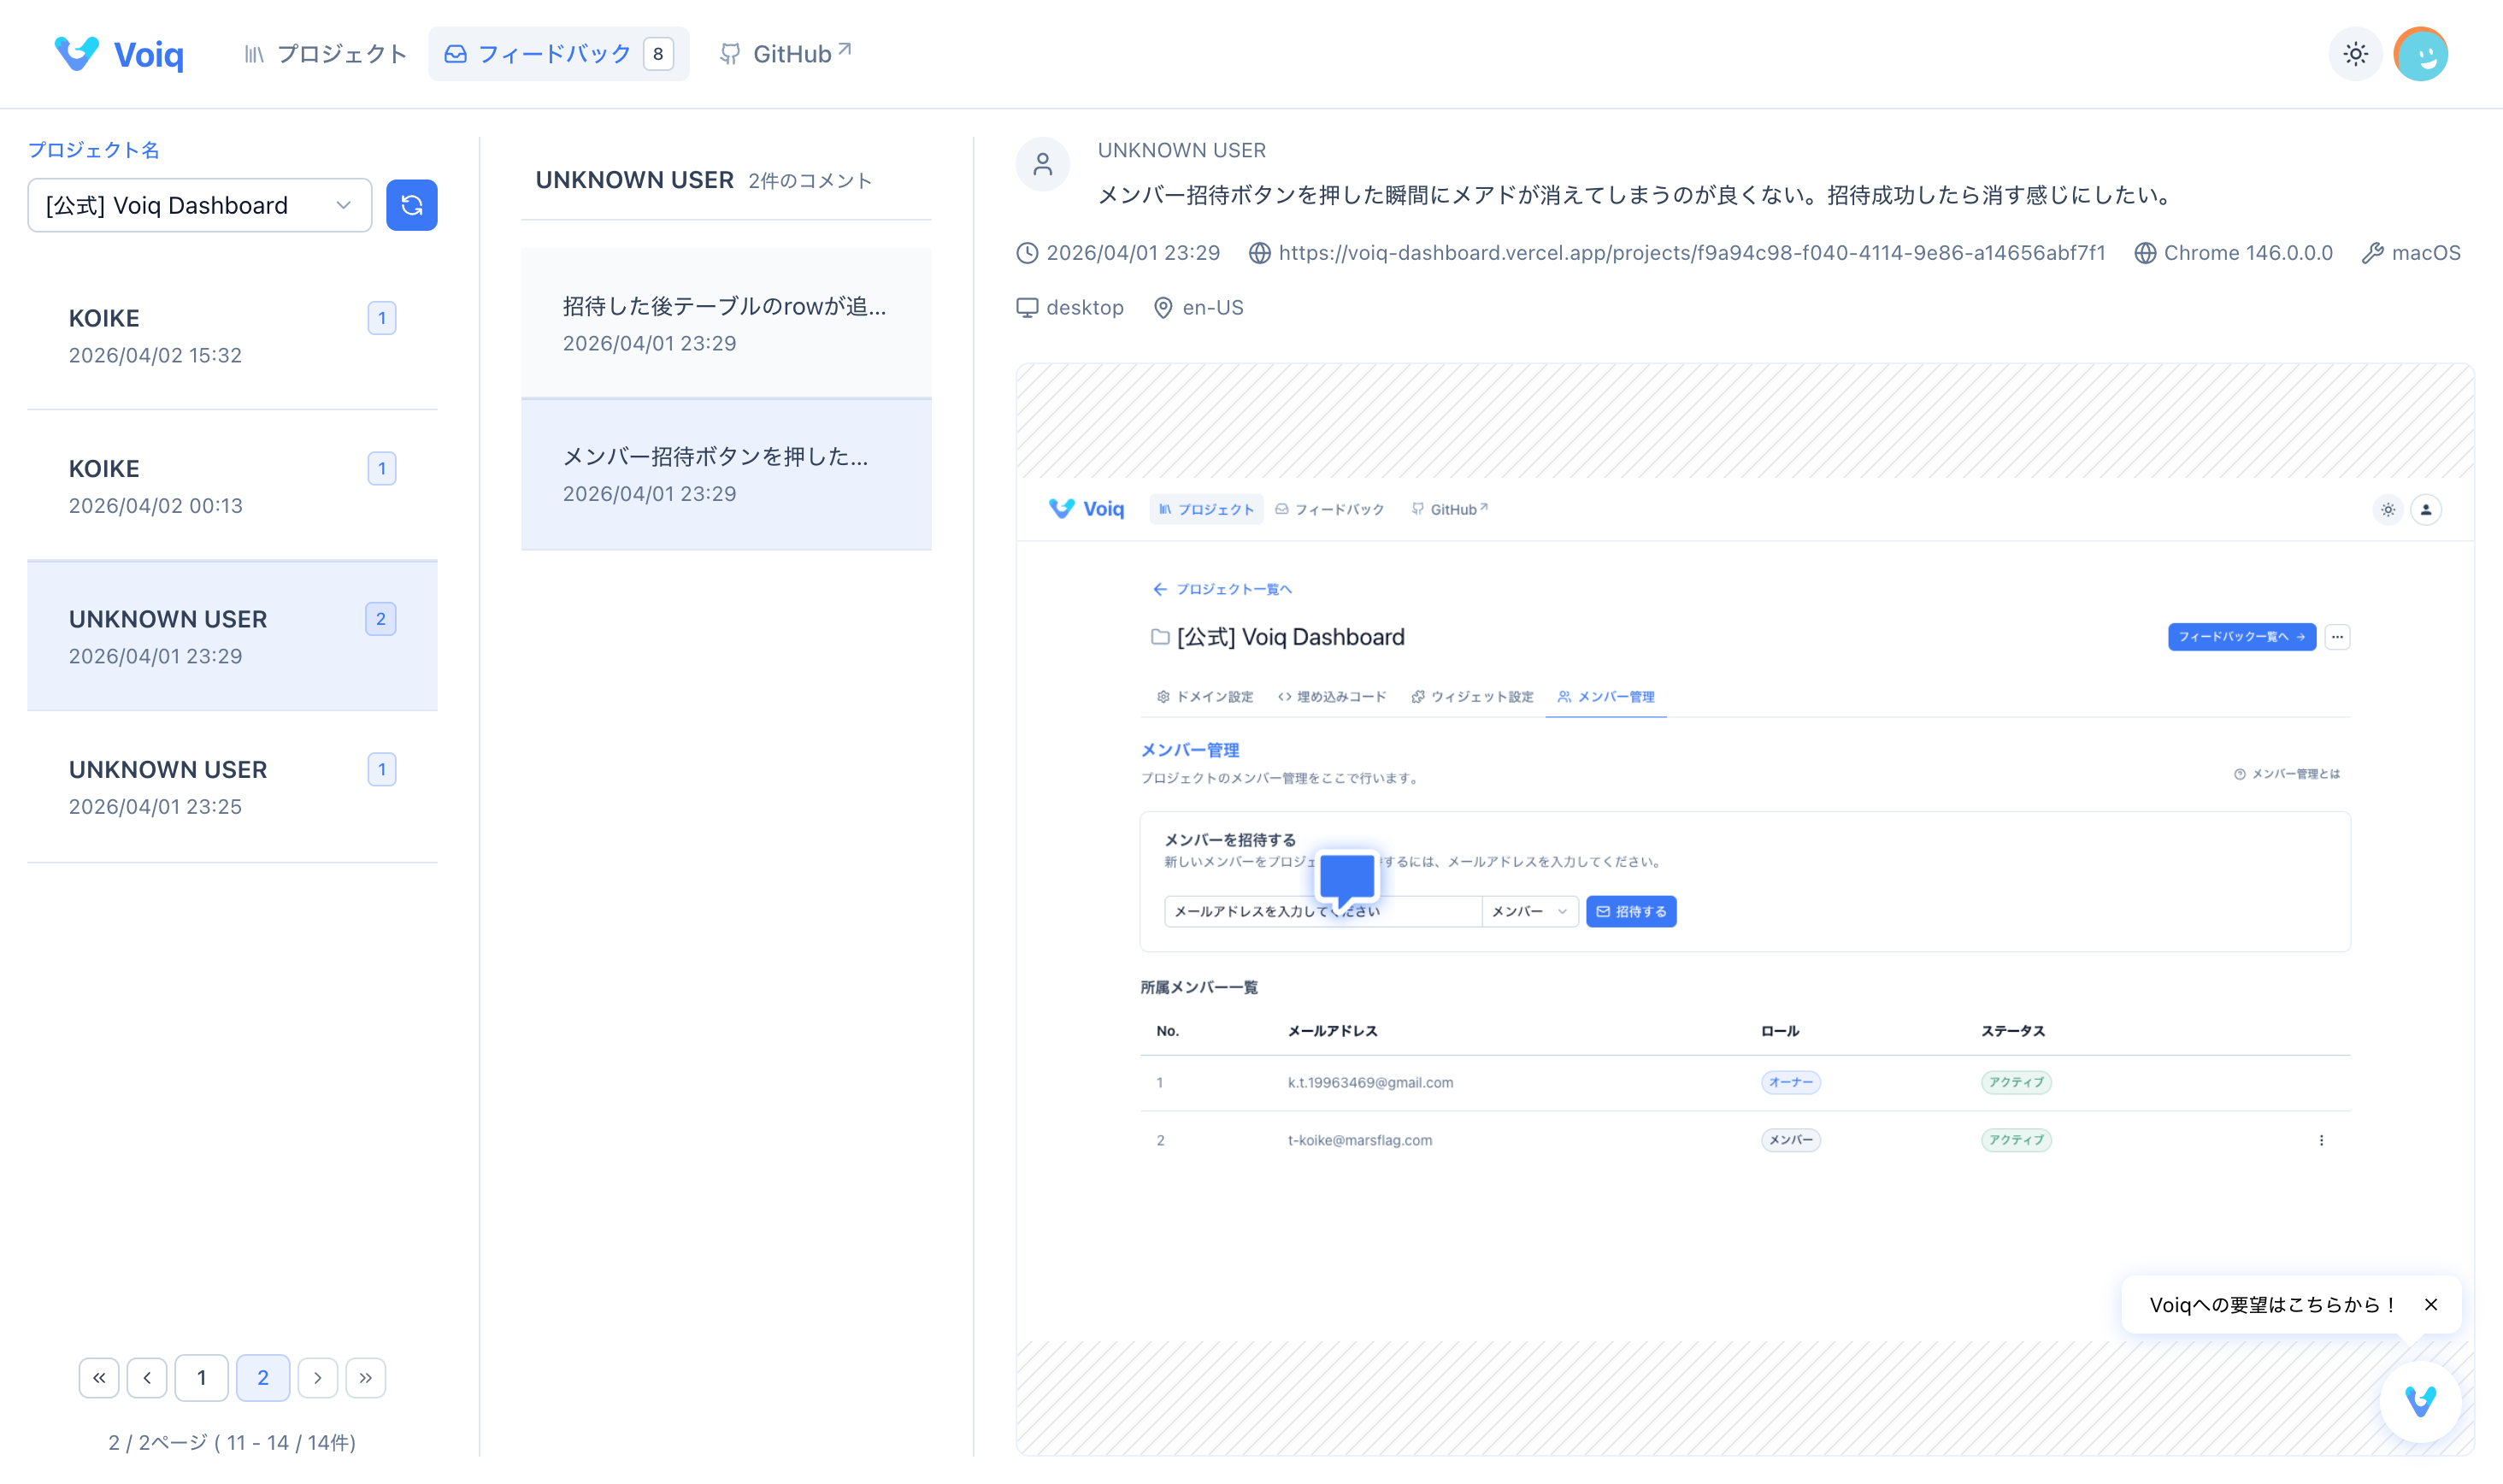This screenshot has height=1484, width=2503.
Task: Select page 1 in pagination
Action: click(x=201, y=1378)
